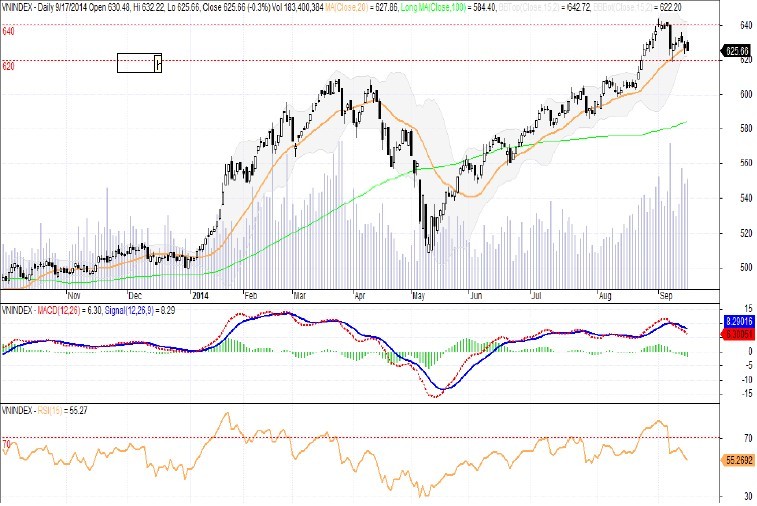
Task: Click the May label on the time axis
Action: [x=418, y=296]
